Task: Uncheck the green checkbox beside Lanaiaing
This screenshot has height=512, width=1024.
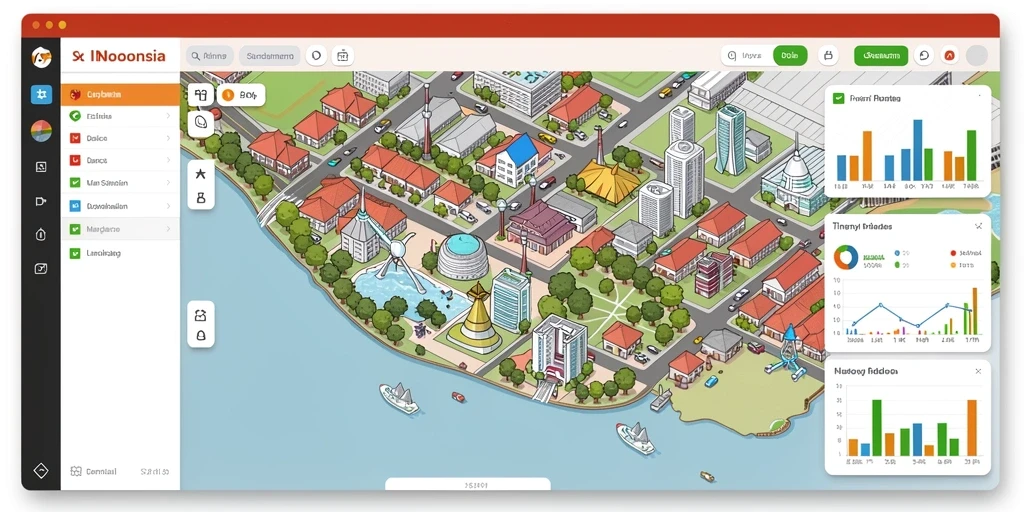Action: (74, 253)
